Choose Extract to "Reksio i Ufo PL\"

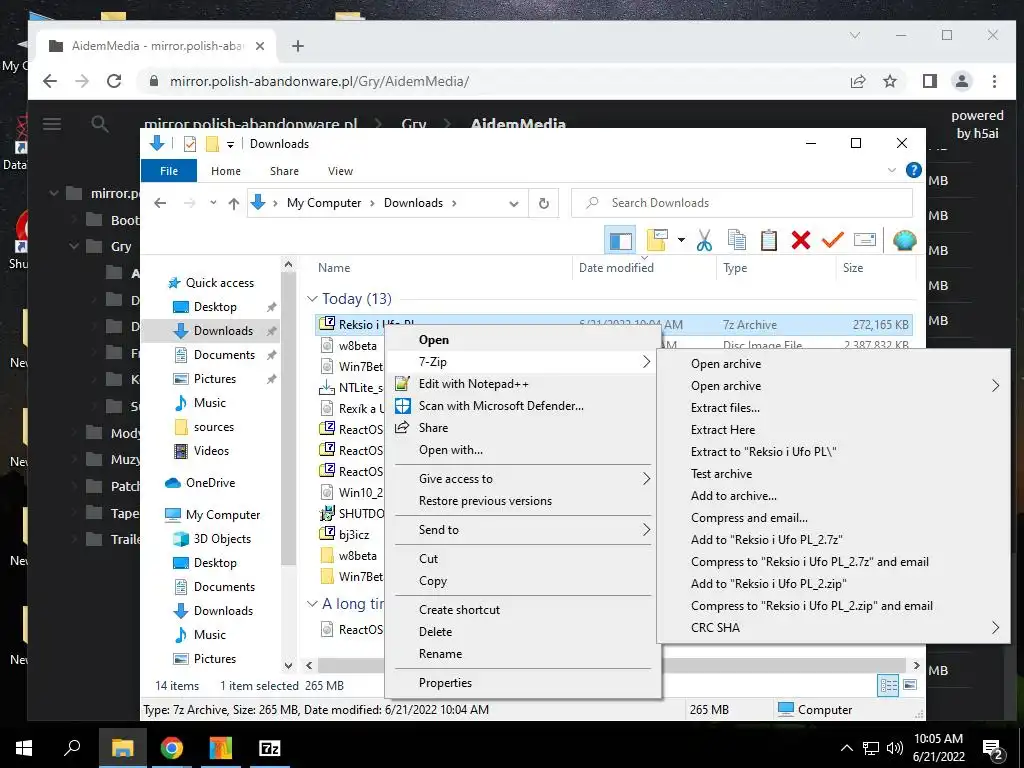(833, 452)
